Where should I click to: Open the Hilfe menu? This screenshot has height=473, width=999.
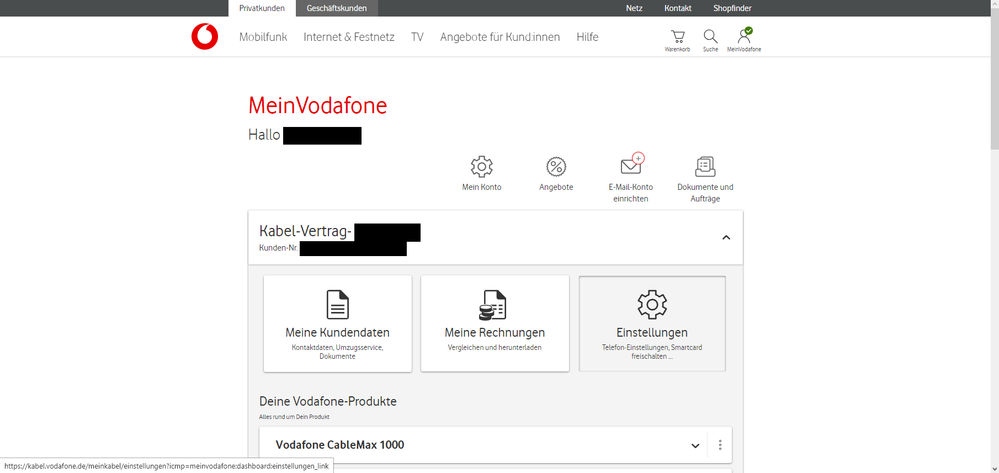pos(587,37)
